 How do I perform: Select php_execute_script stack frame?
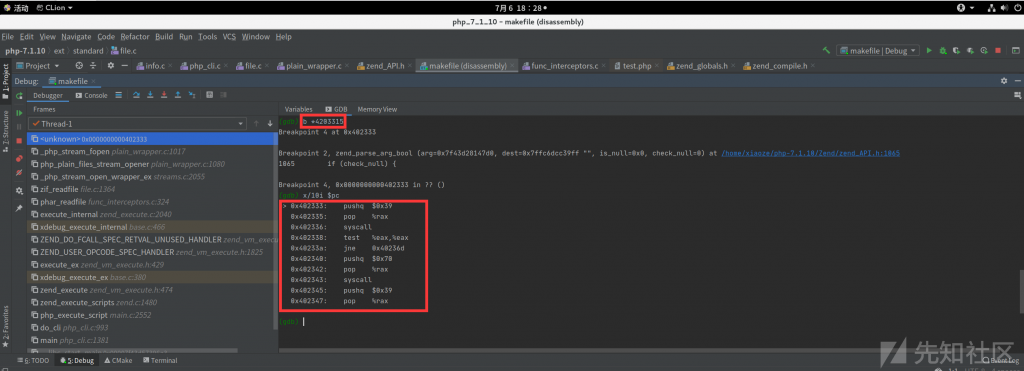pyautogui.click(x=152, y=315)
